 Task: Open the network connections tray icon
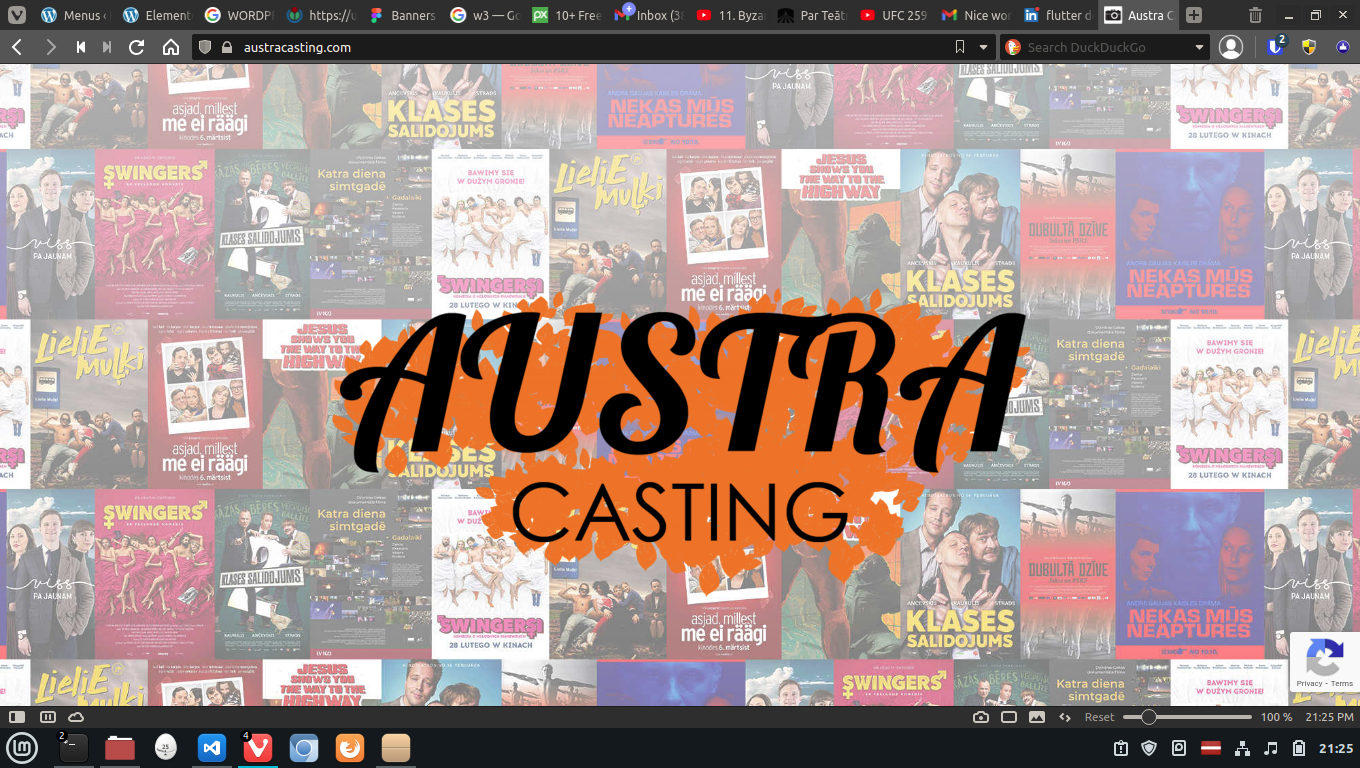pos(1241,748)
